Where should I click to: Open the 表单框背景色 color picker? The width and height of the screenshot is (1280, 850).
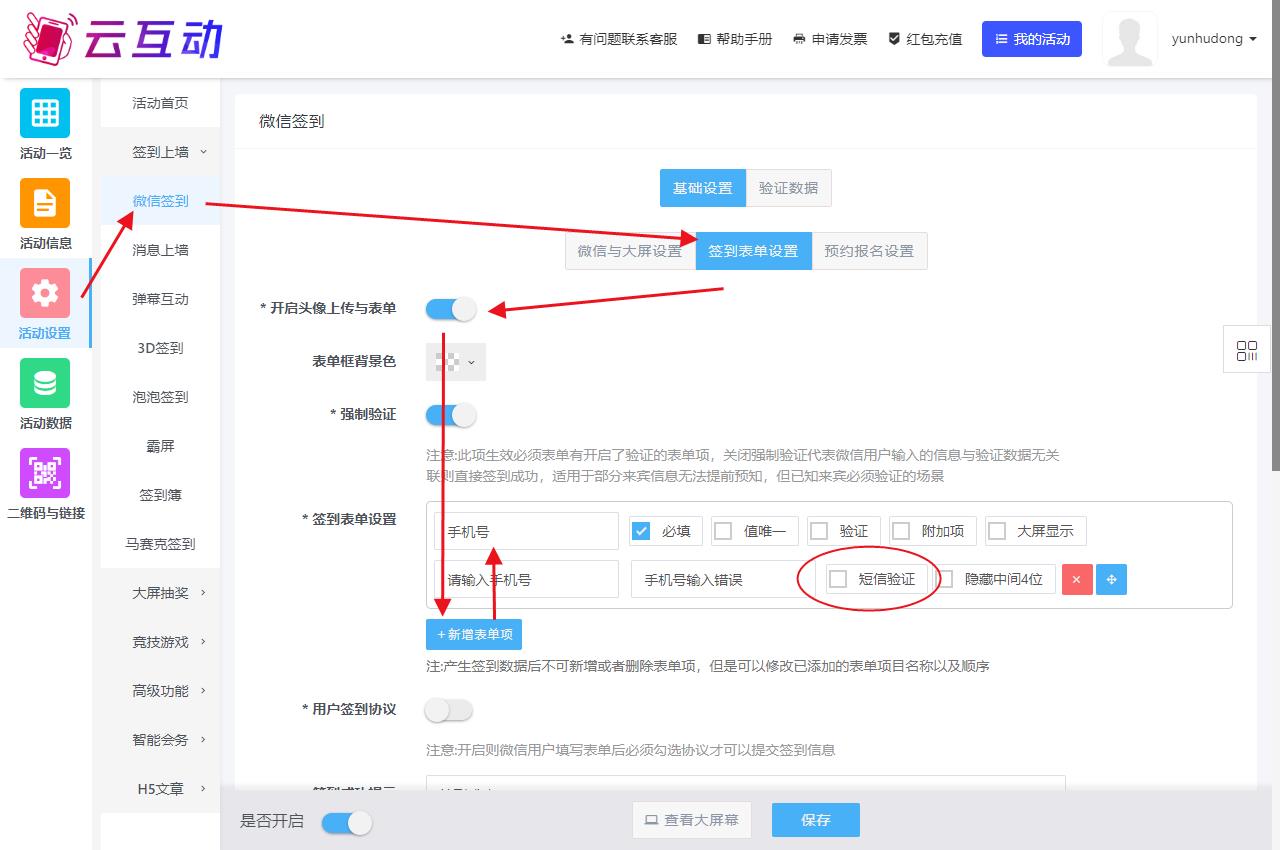pos(456,362)
